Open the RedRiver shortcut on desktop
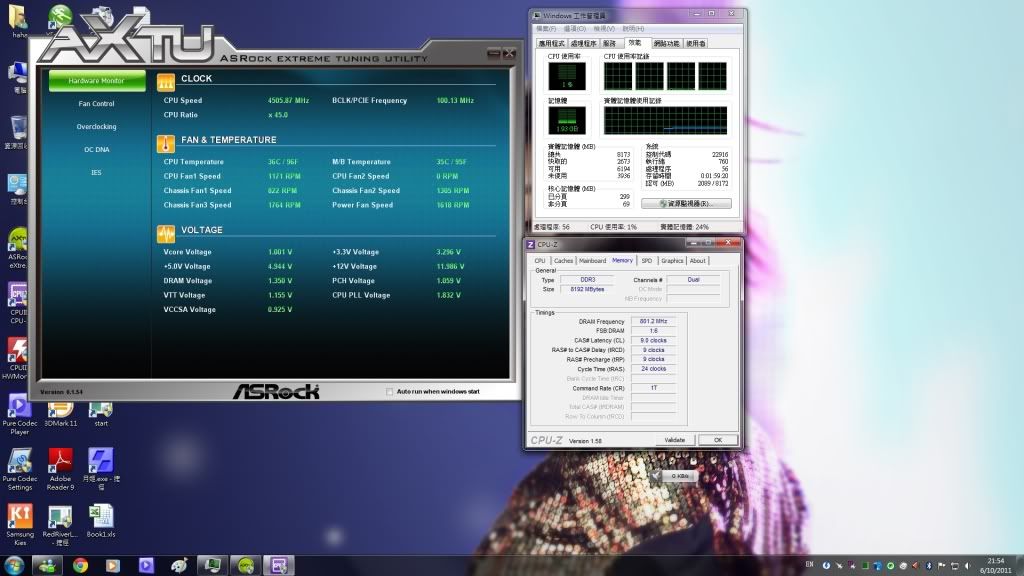Image resolution: width=1024 pixels, height=576 pixels. (x=60, y=526)
